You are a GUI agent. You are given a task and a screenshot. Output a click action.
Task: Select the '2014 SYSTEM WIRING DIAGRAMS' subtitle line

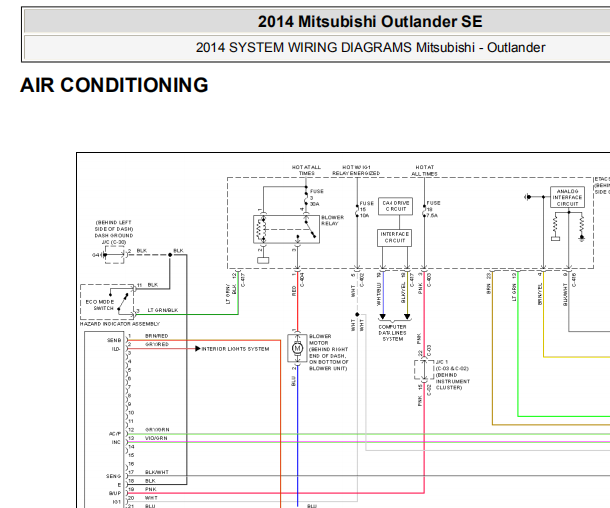pyautogui.click(x=370, y=47)
